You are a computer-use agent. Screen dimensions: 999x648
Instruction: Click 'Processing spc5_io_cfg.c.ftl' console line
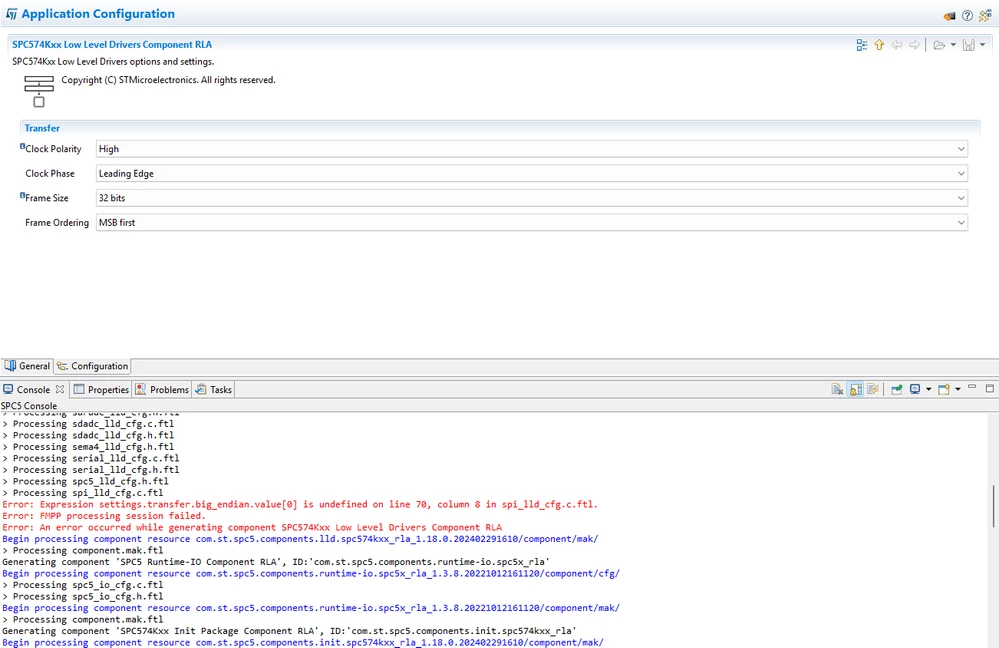[83, 585]
